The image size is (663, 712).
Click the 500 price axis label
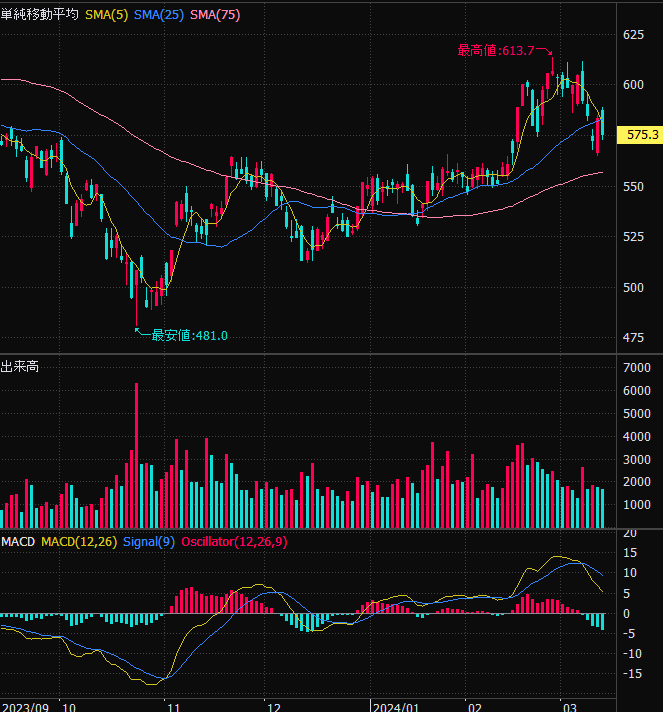click(x=633, y=287)
